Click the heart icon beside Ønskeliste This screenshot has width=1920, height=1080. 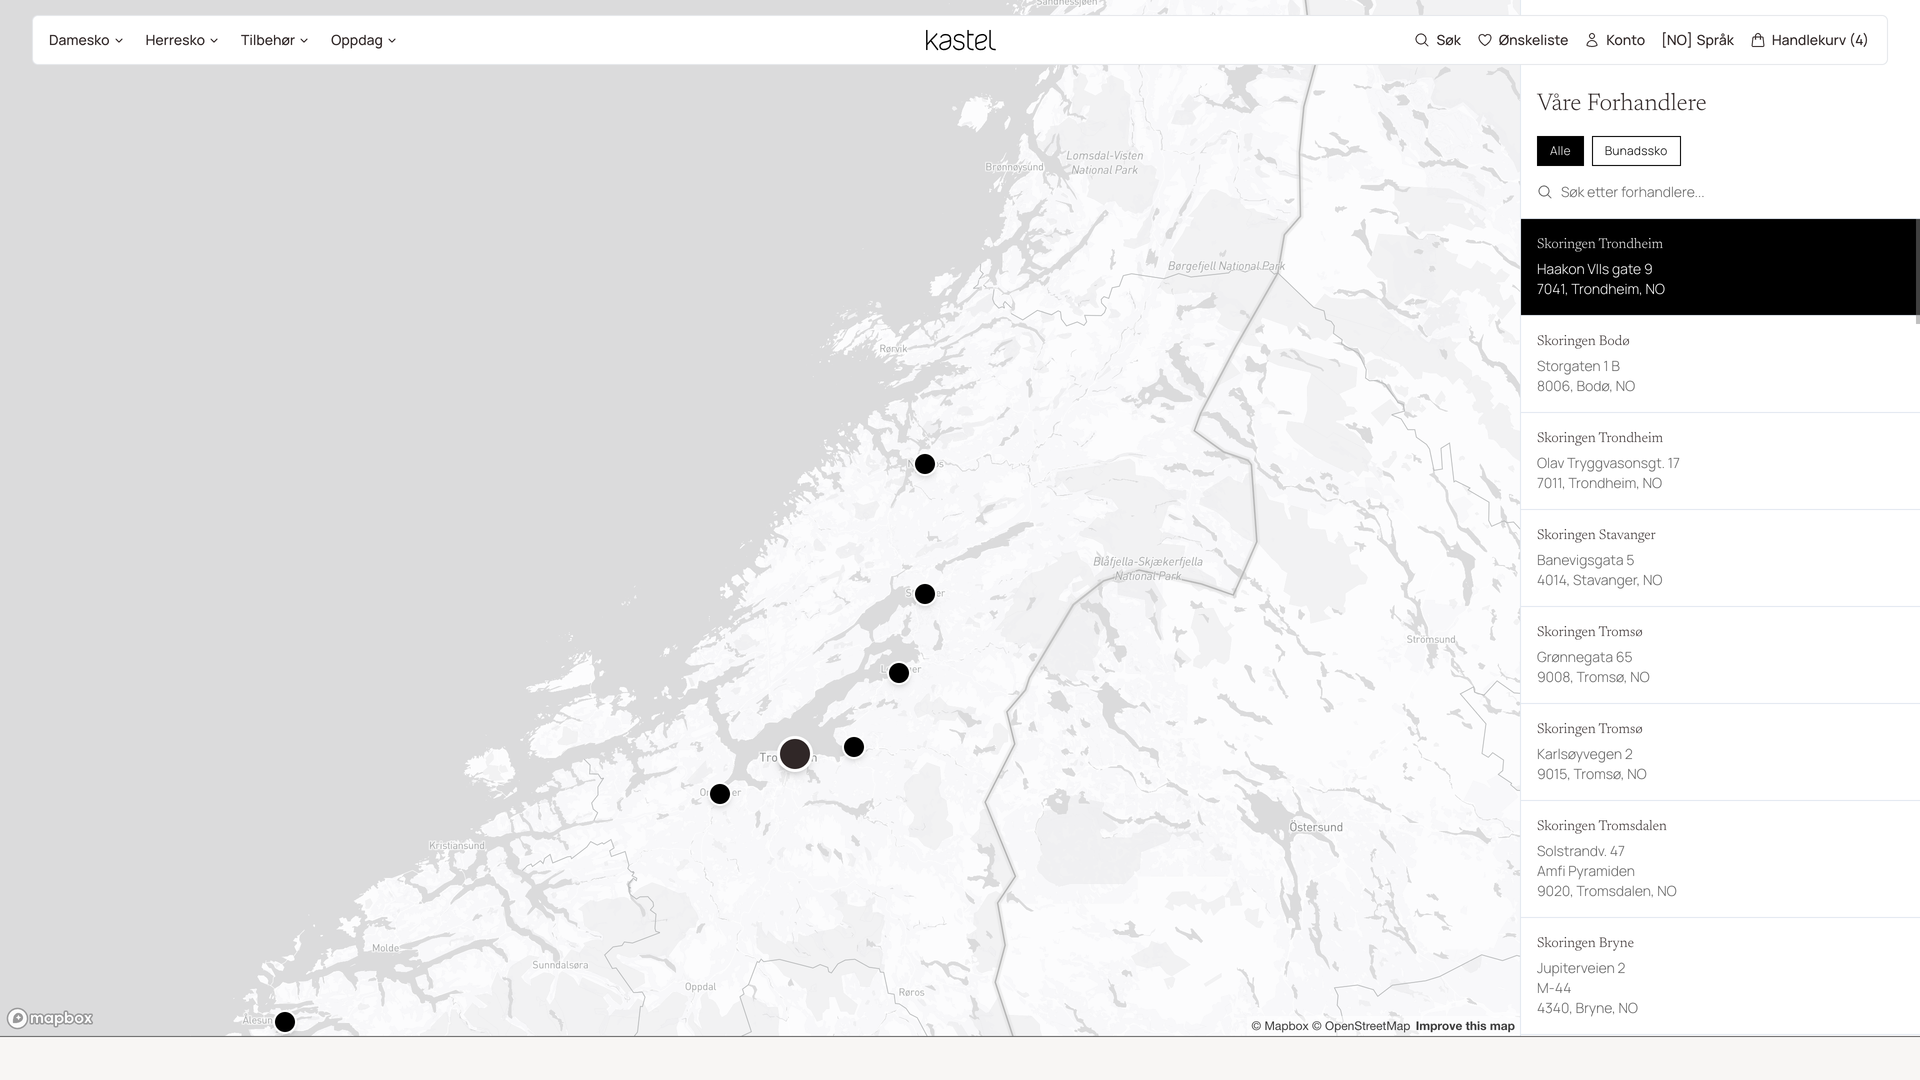[1484, 40]
